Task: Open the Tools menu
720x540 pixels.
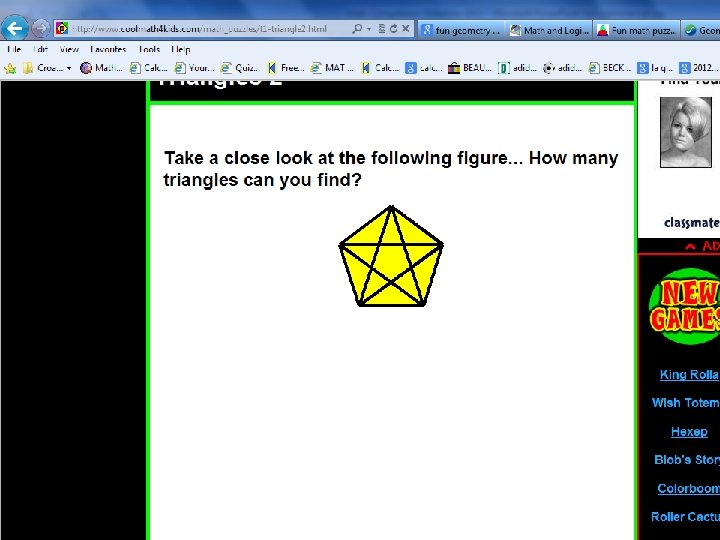Action: pos(149,49)
